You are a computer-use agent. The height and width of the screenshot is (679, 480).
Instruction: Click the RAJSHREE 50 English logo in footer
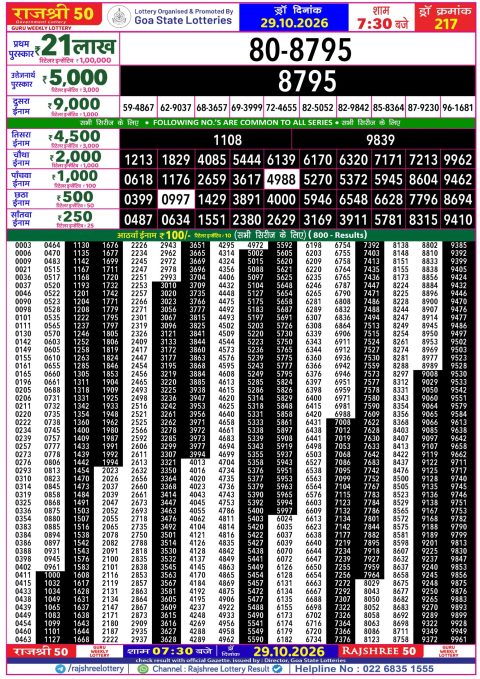379,651
